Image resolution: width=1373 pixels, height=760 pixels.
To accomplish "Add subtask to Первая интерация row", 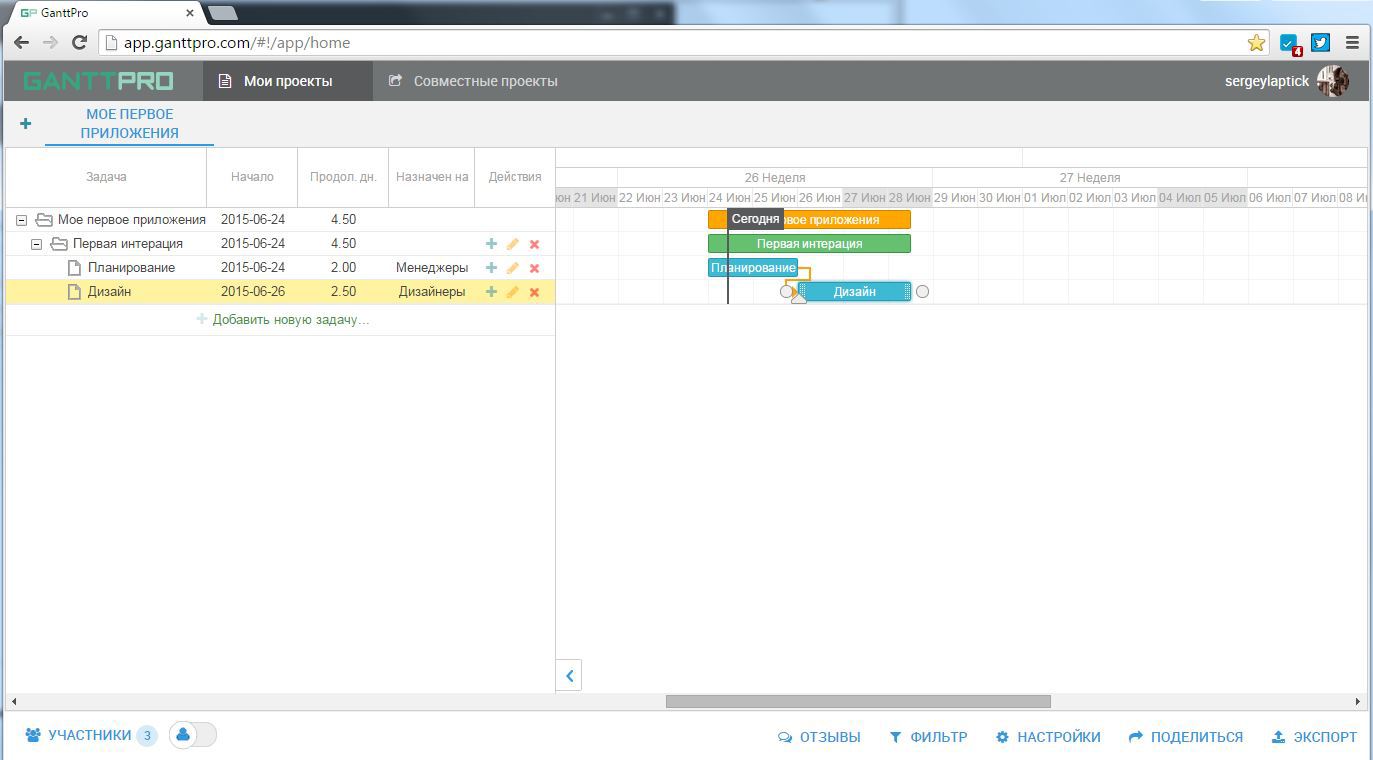I will pyautogui.click(x=491, y=243).
